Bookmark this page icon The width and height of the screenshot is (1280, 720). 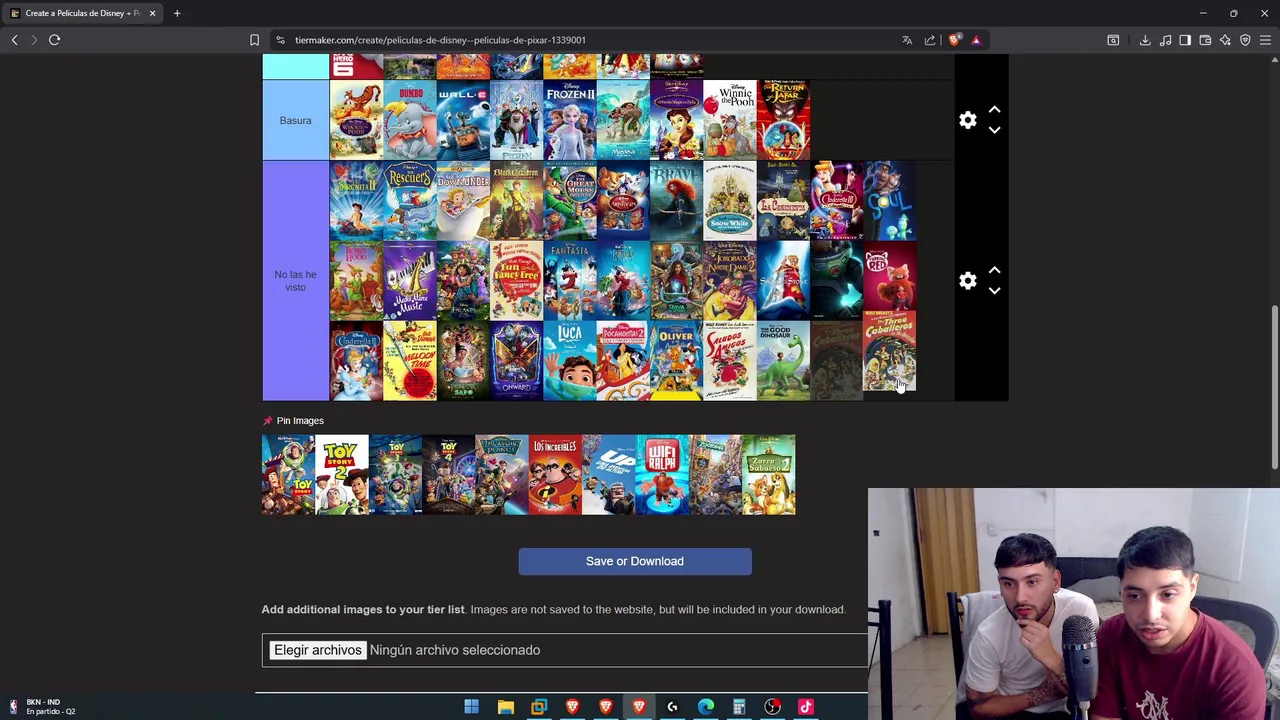[254, 40]
